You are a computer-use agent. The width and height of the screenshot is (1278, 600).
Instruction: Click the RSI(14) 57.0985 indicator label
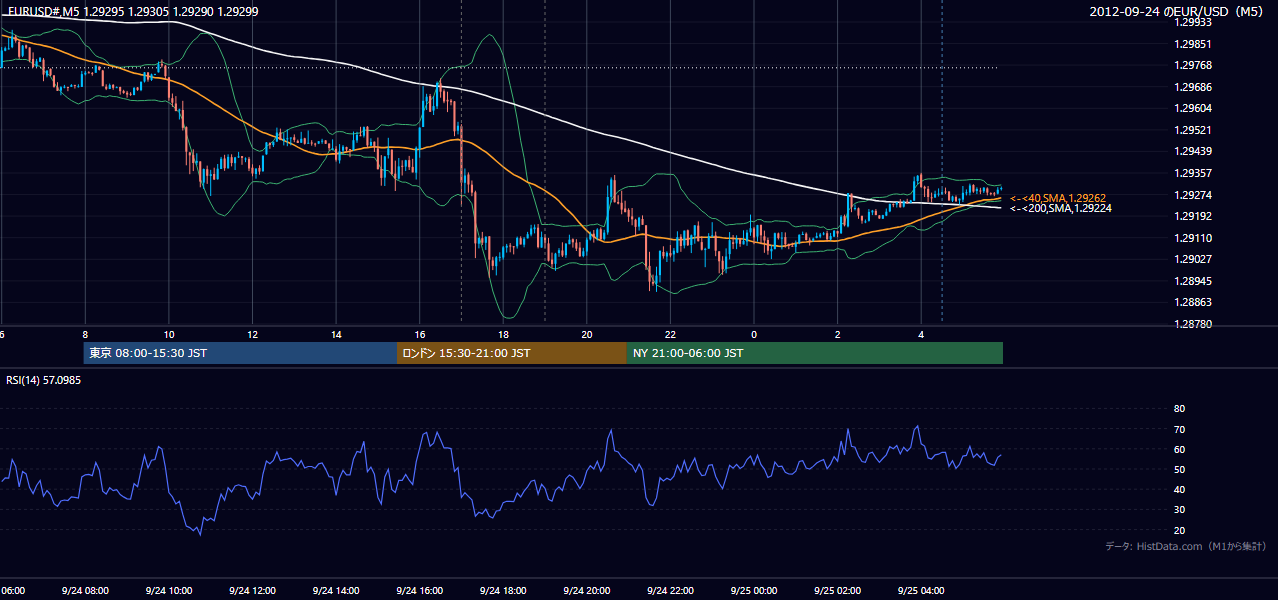[x=44, y=380]
